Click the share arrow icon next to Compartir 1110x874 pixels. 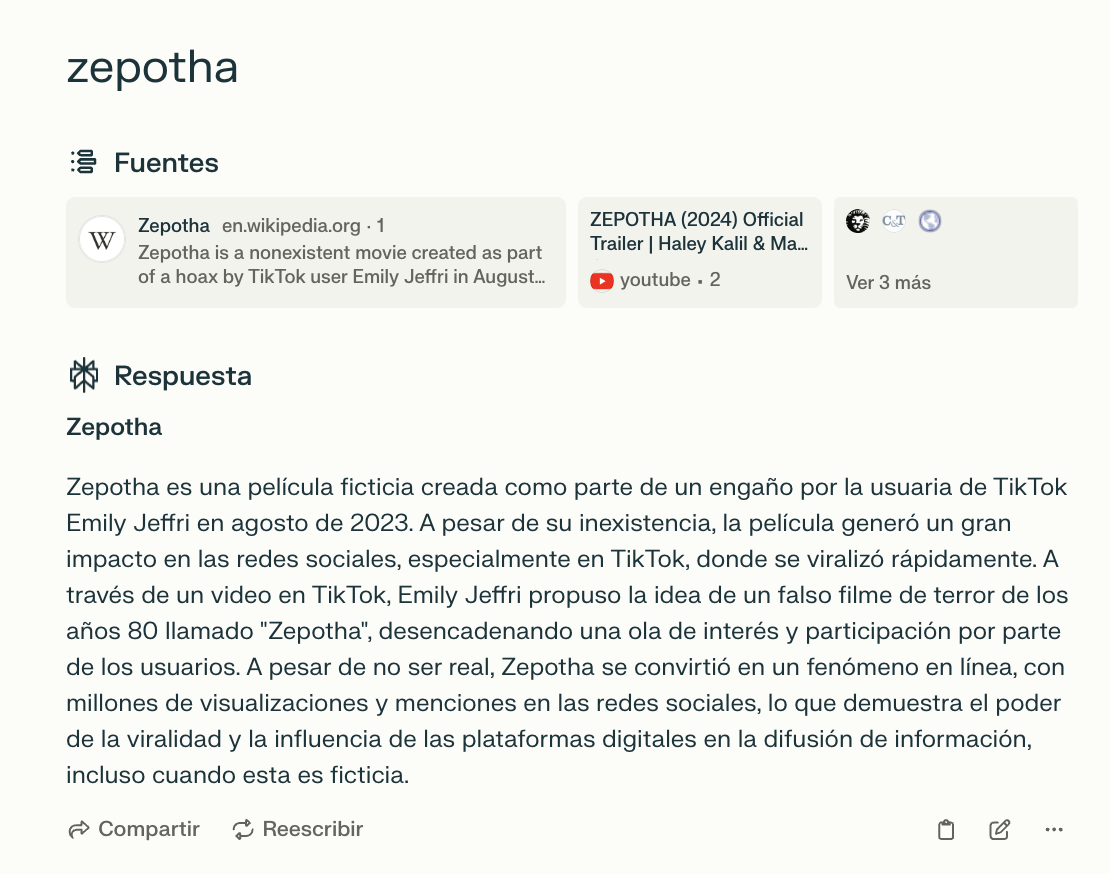click(78, 829)
